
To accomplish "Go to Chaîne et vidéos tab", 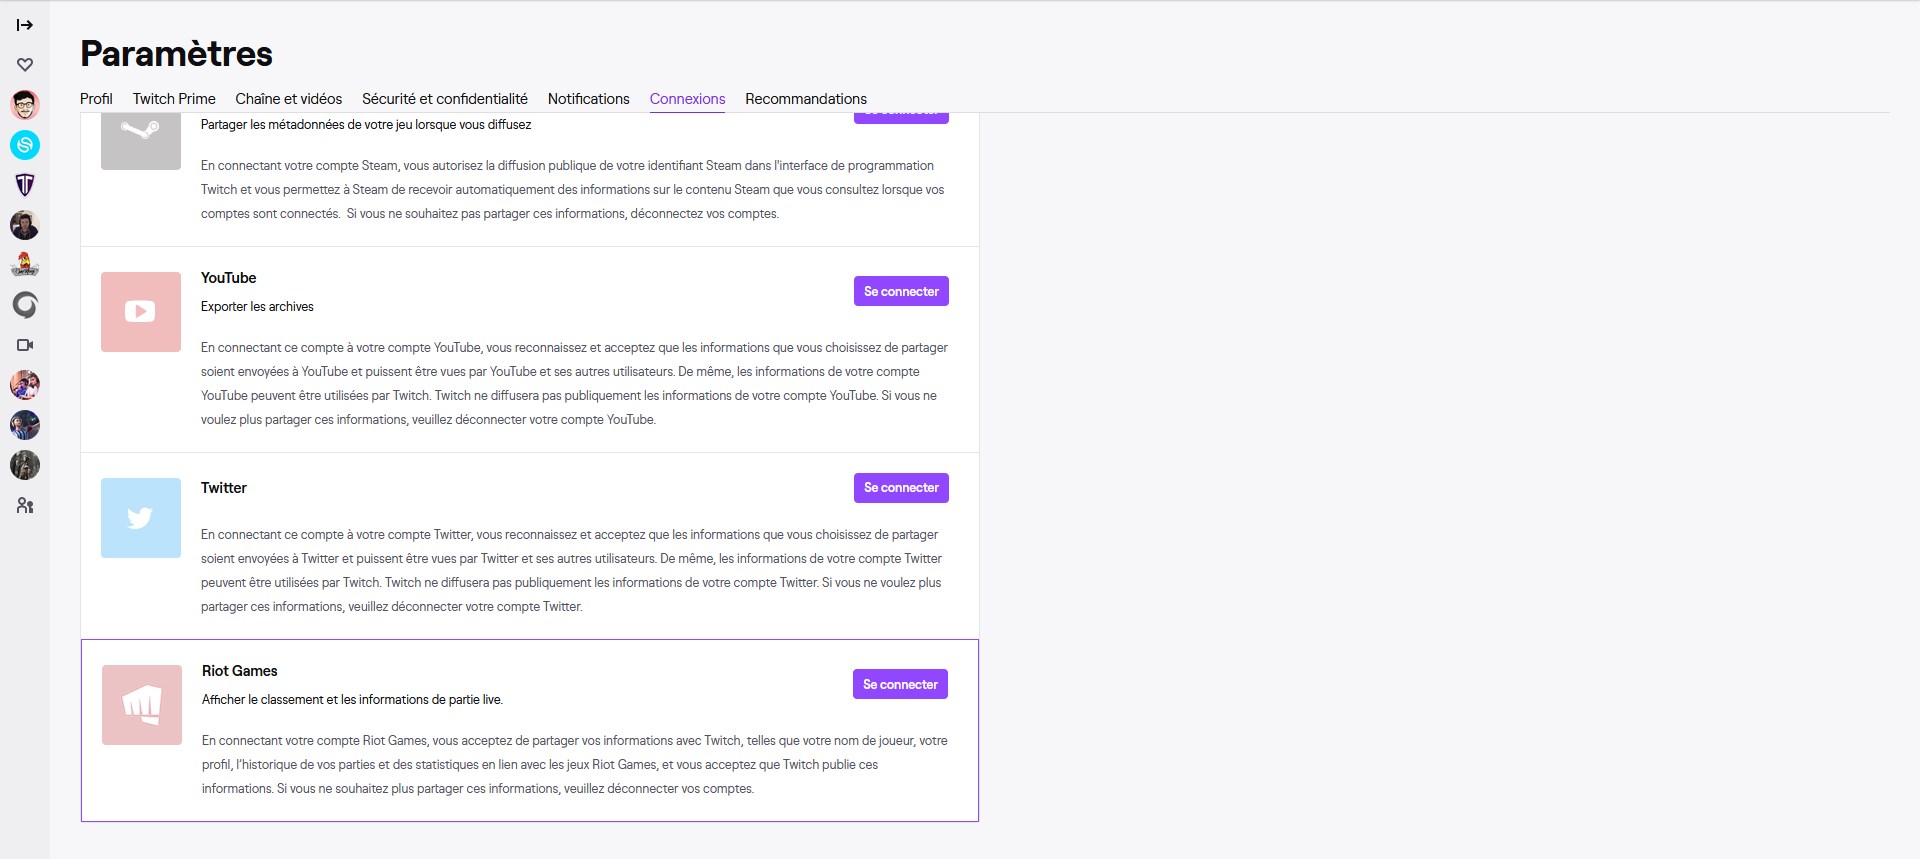I will (x=288, y=99).
